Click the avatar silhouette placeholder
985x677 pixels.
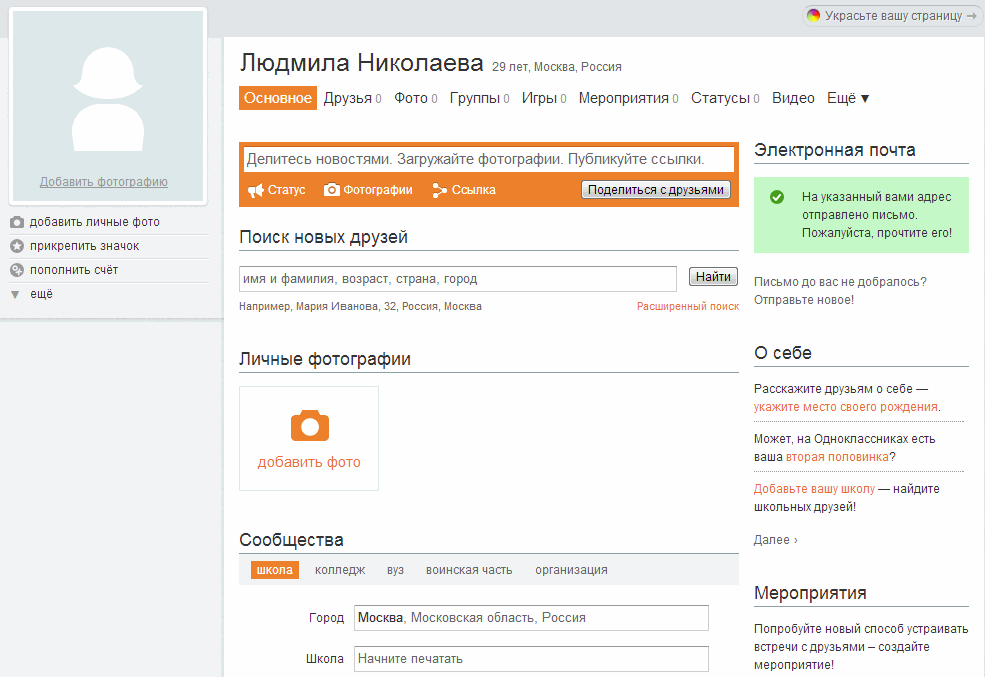pyautogui.click(x=106, y=100)
